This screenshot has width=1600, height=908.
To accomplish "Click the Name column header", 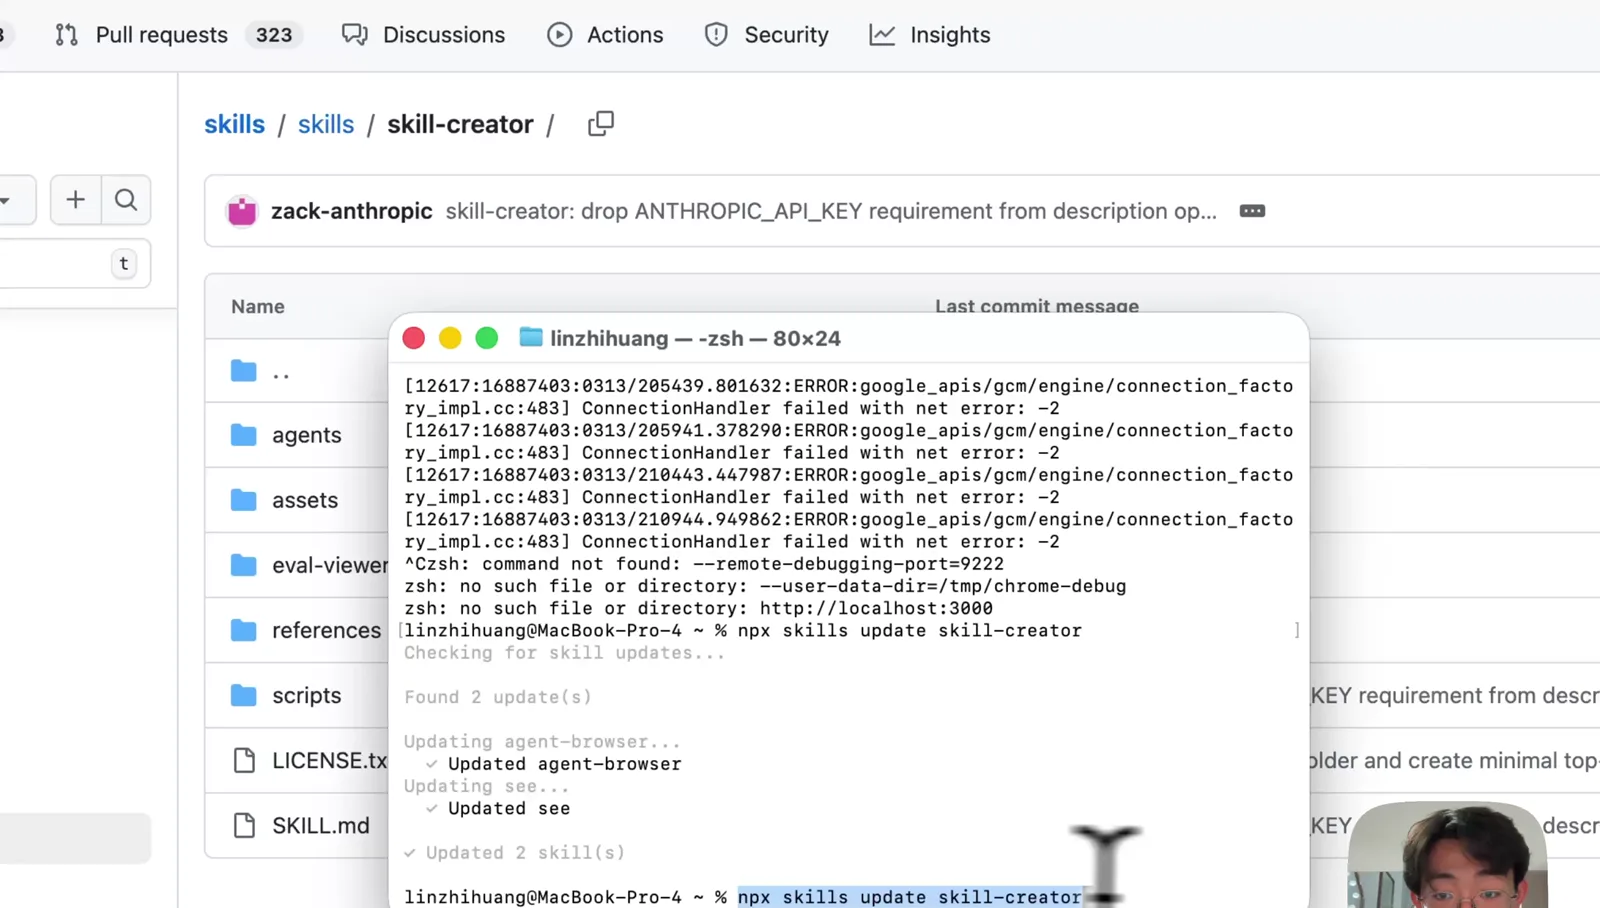I will pyautogui.click(x=258, y=307).
